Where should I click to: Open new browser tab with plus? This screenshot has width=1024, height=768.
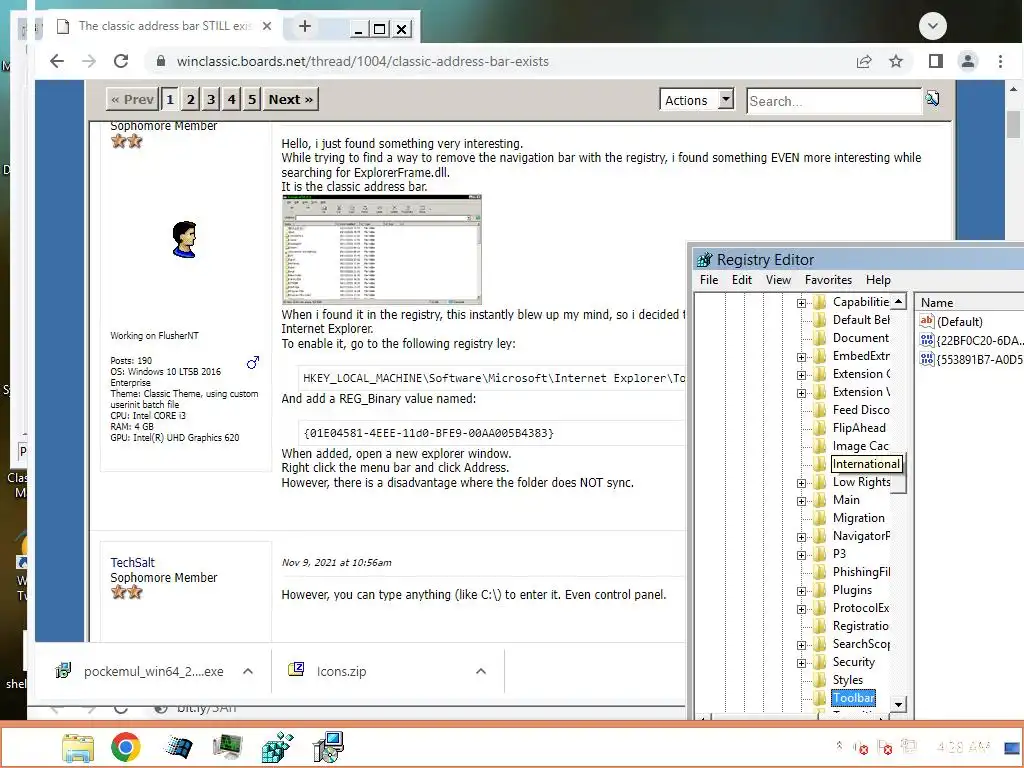[x=304, y=26]
